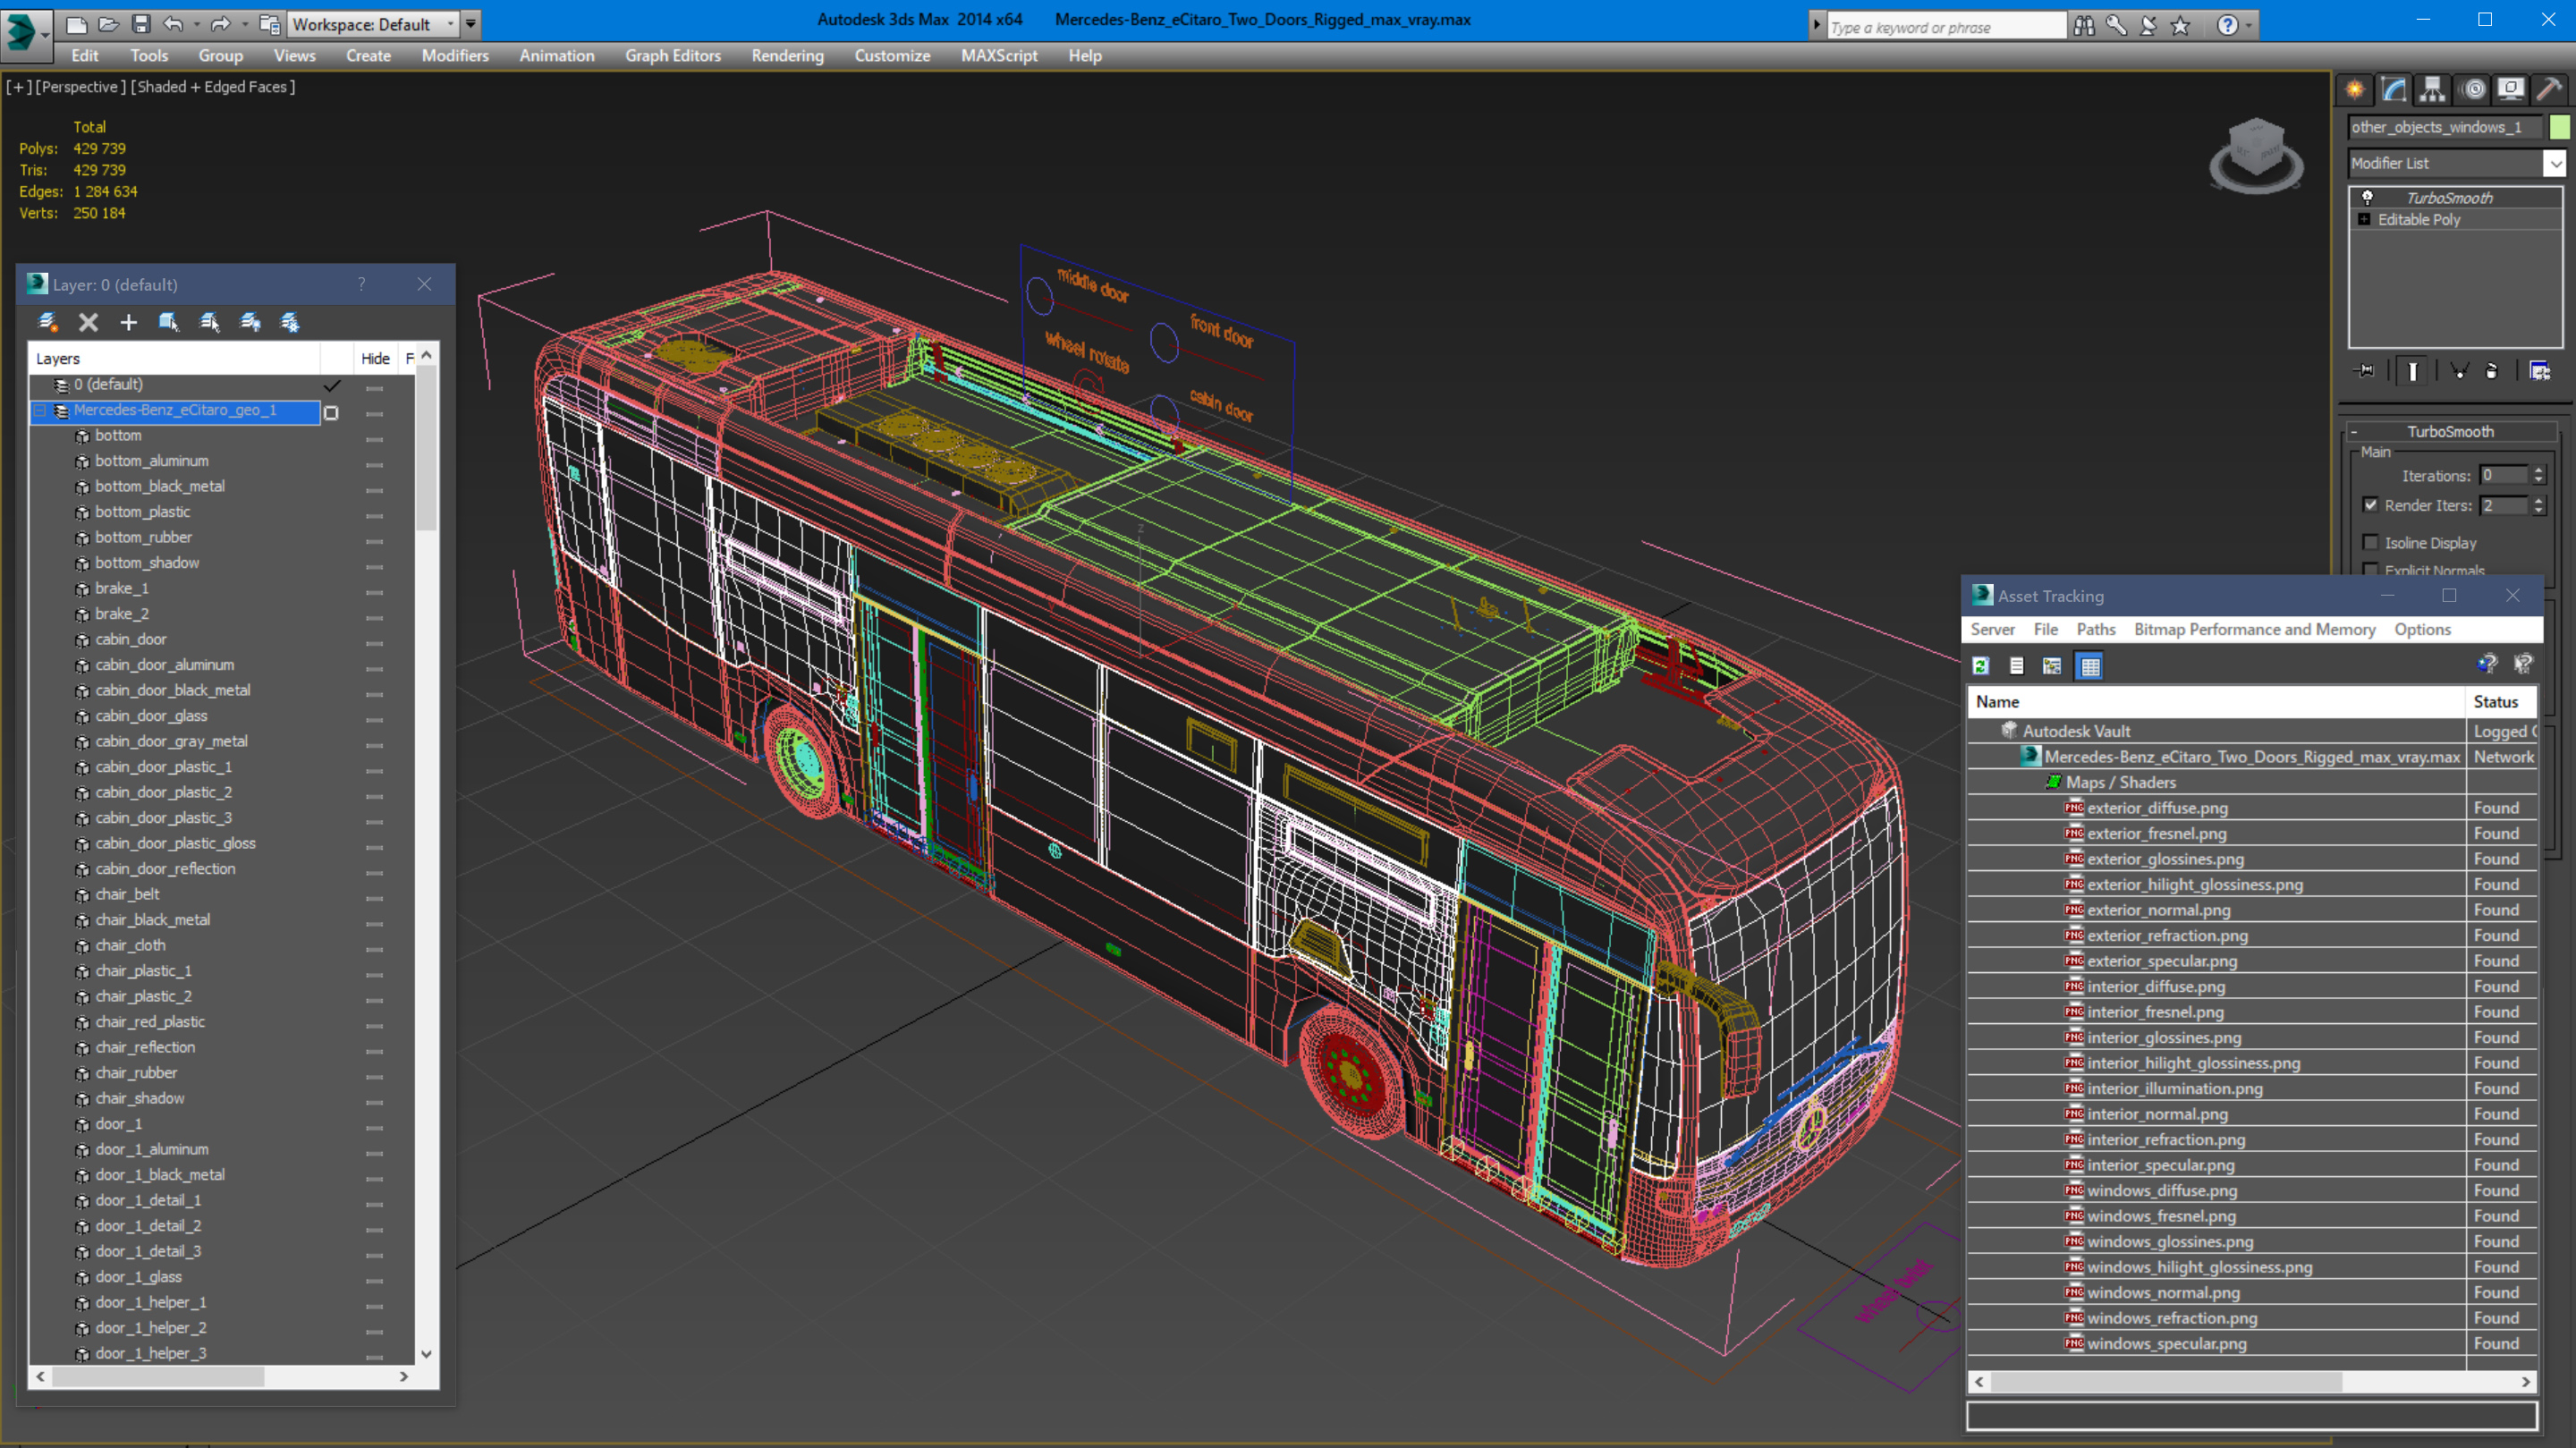Screen dimensions: 2576x1448
Task: Open the Modifiers menu
Action: 455,56
